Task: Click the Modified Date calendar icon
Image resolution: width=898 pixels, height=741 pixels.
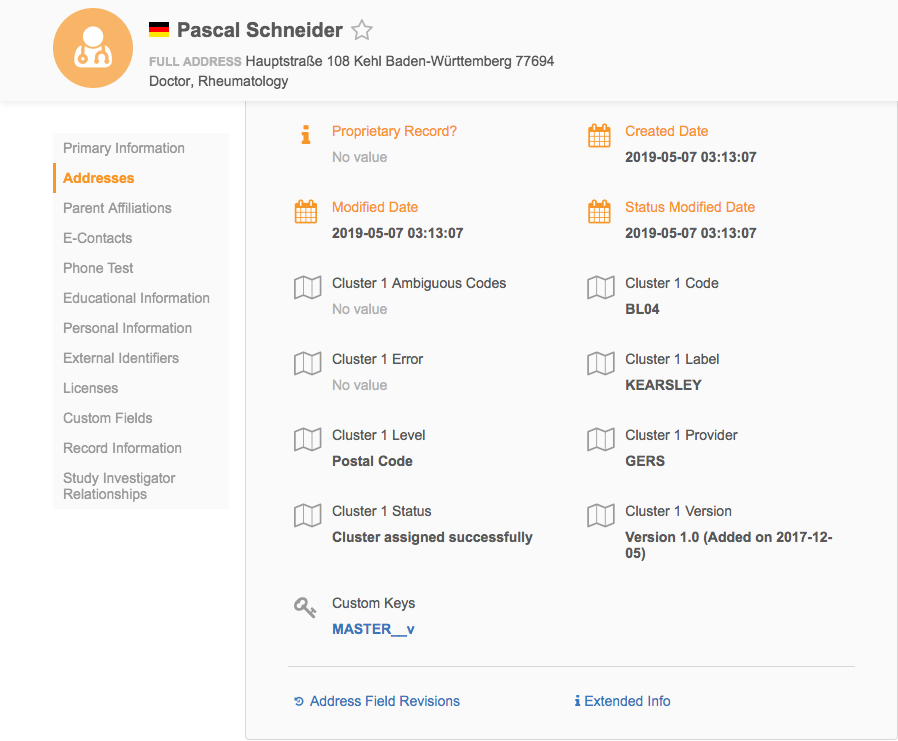Action: tap(306, 212)
